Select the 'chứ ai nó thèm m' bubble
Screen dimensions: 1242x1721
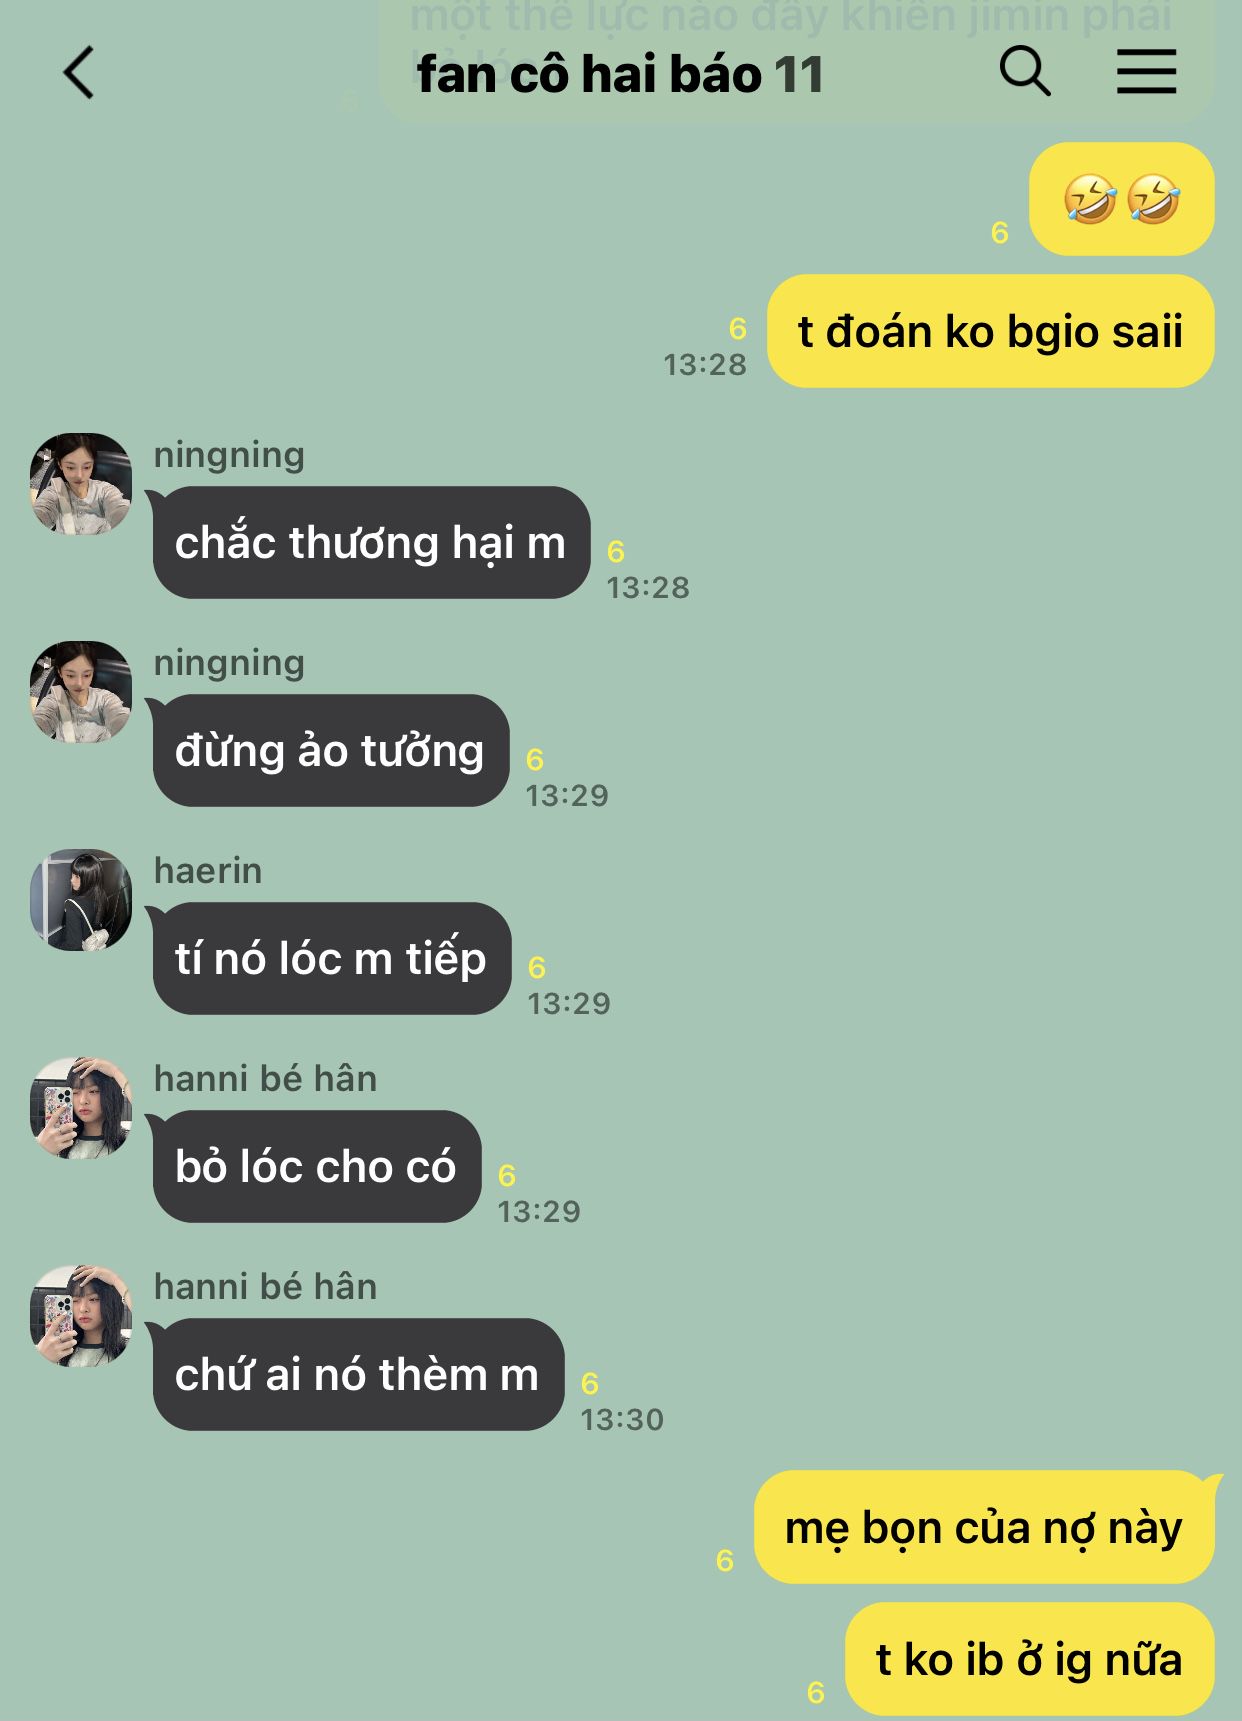point(357,1375)
